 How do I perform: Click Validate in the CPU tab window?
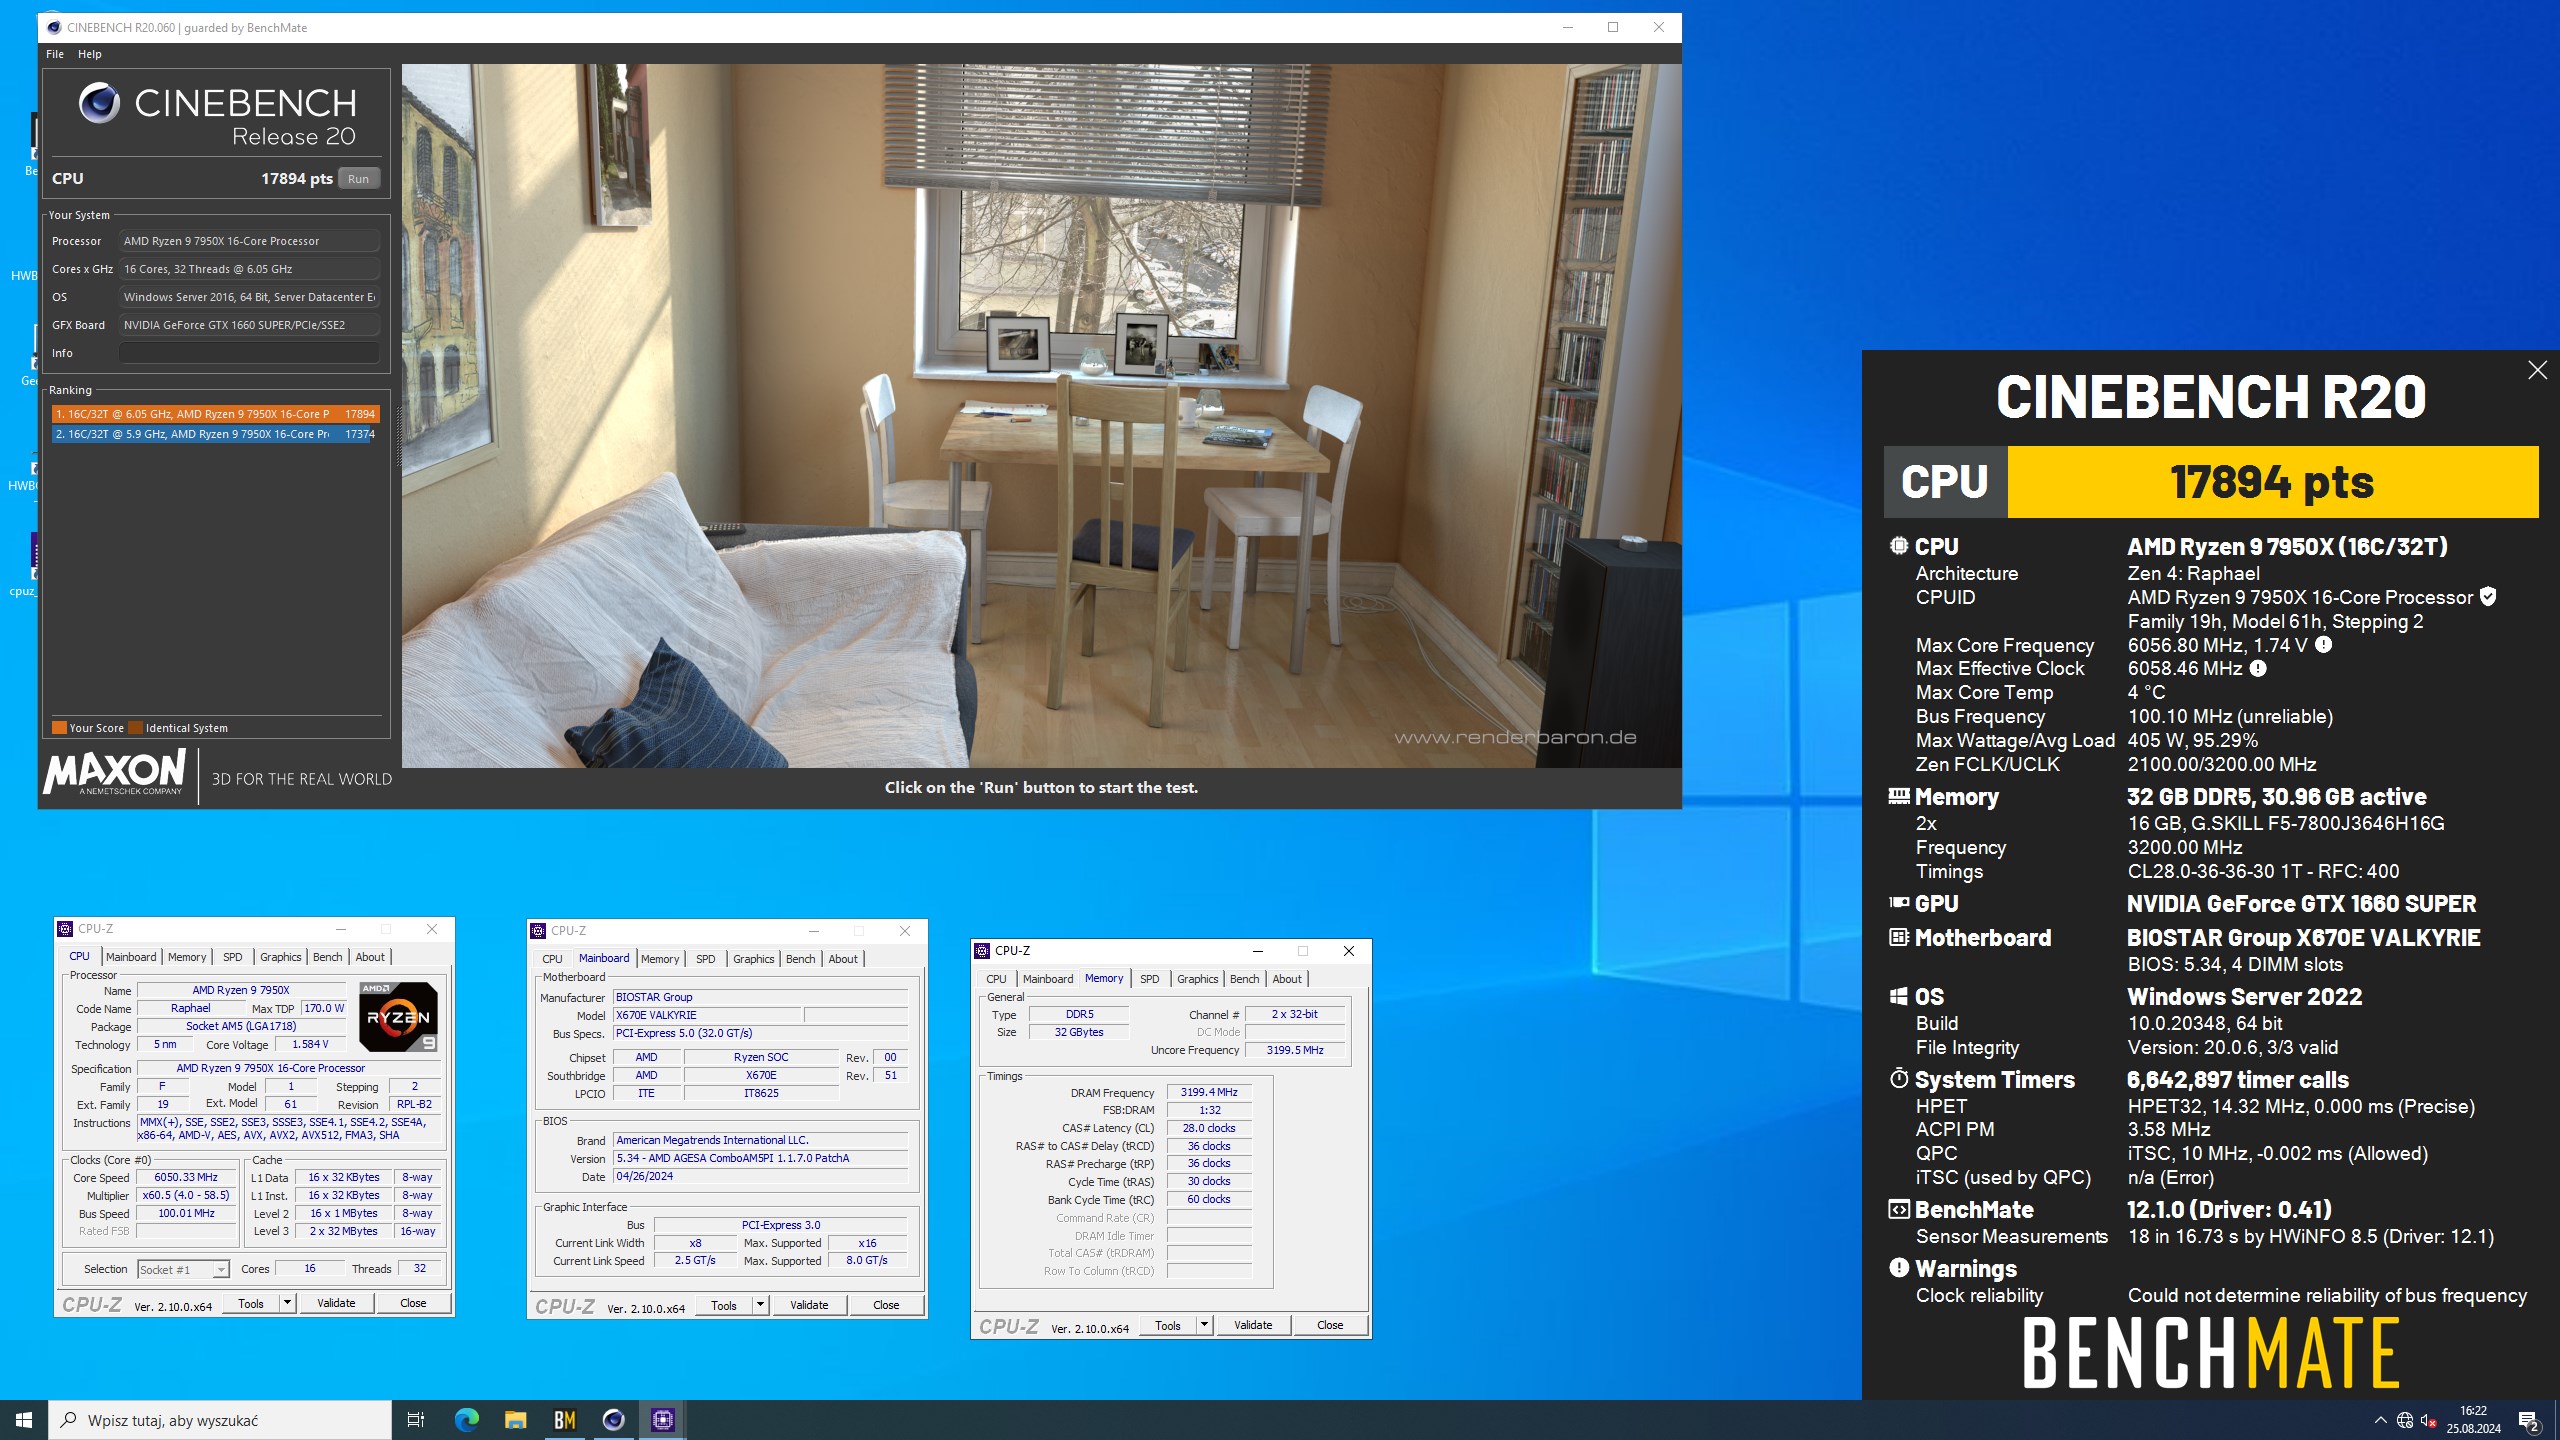click(x=336, y=1303)
